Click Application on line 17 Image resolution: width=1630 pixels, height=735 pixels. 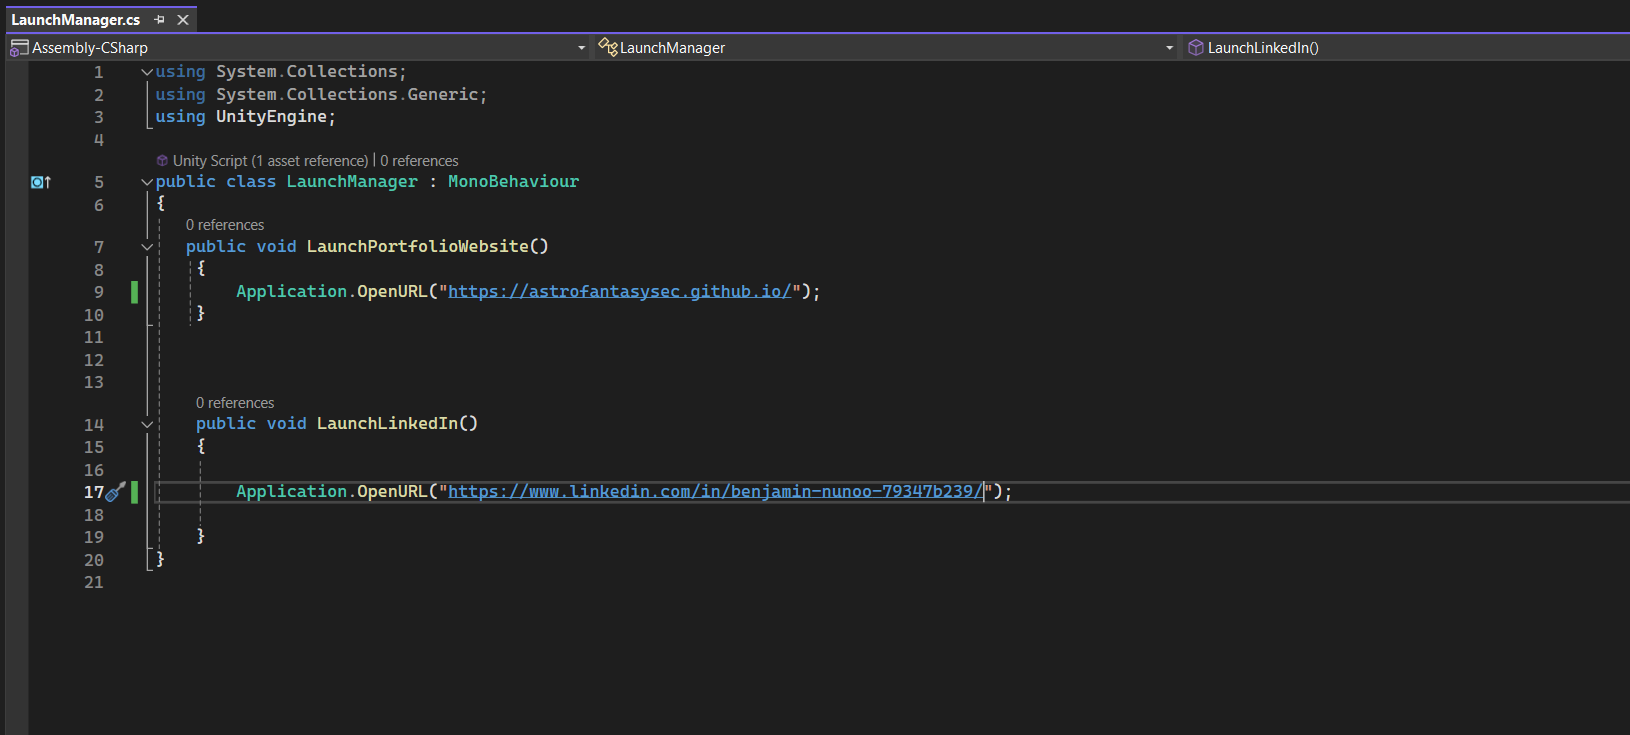(291, 492)
